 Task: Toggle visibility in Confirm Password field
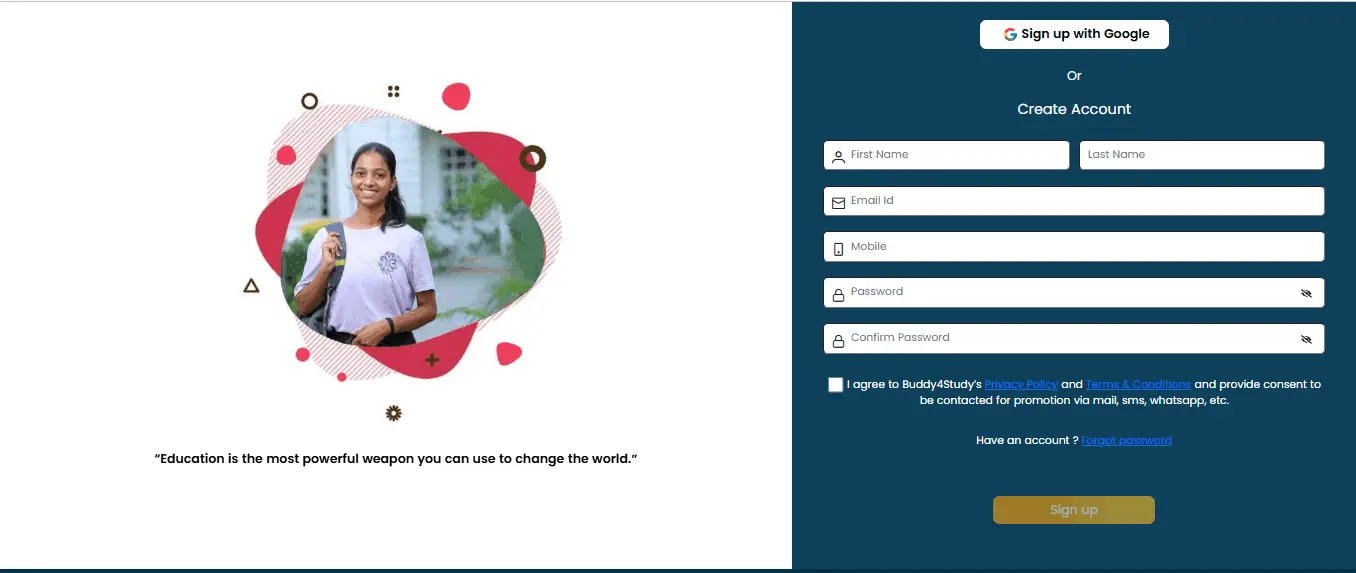(1306, 340)
